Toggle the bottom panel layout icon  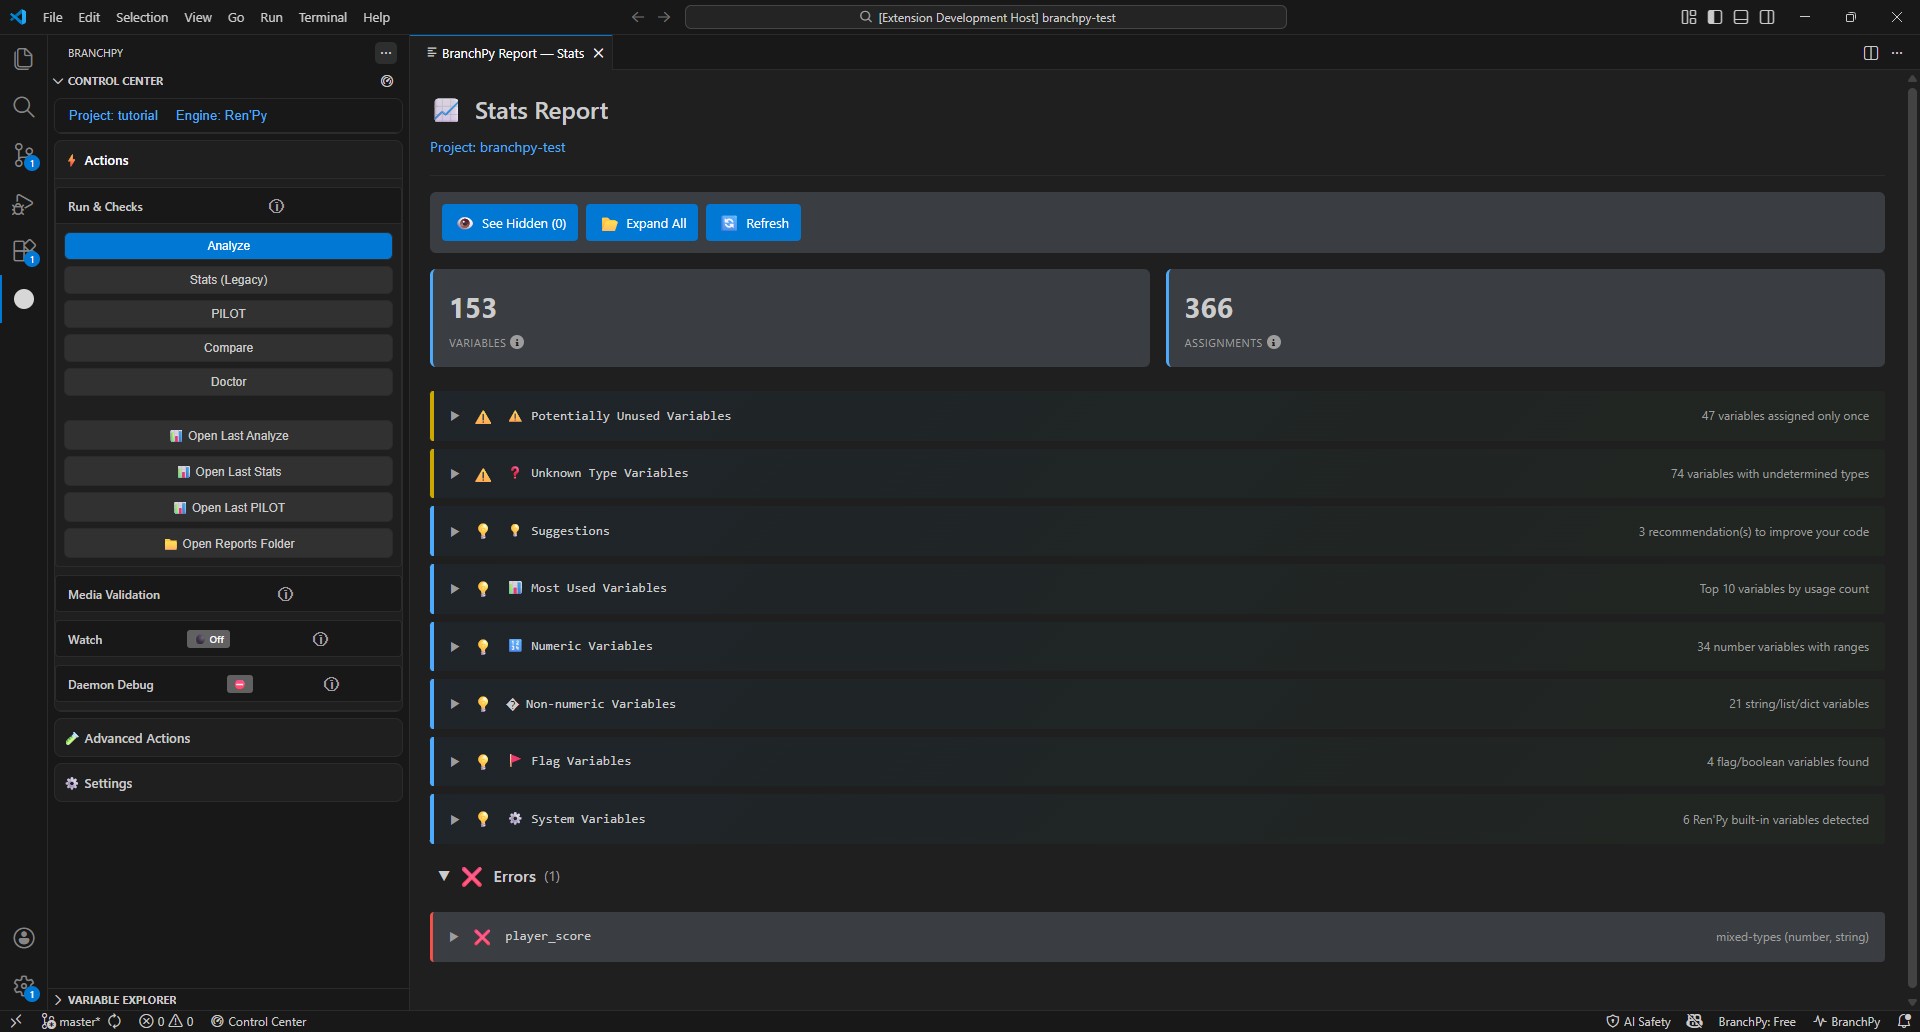(1741, 17)
